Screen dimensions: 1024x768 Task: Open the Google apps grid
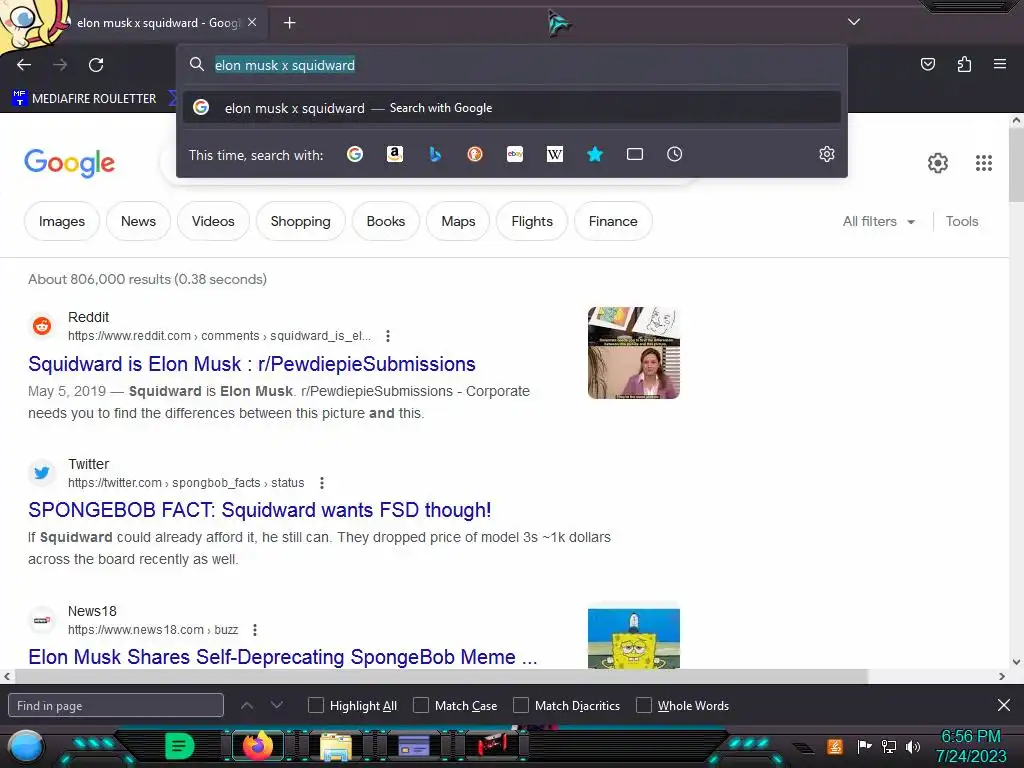984,163
